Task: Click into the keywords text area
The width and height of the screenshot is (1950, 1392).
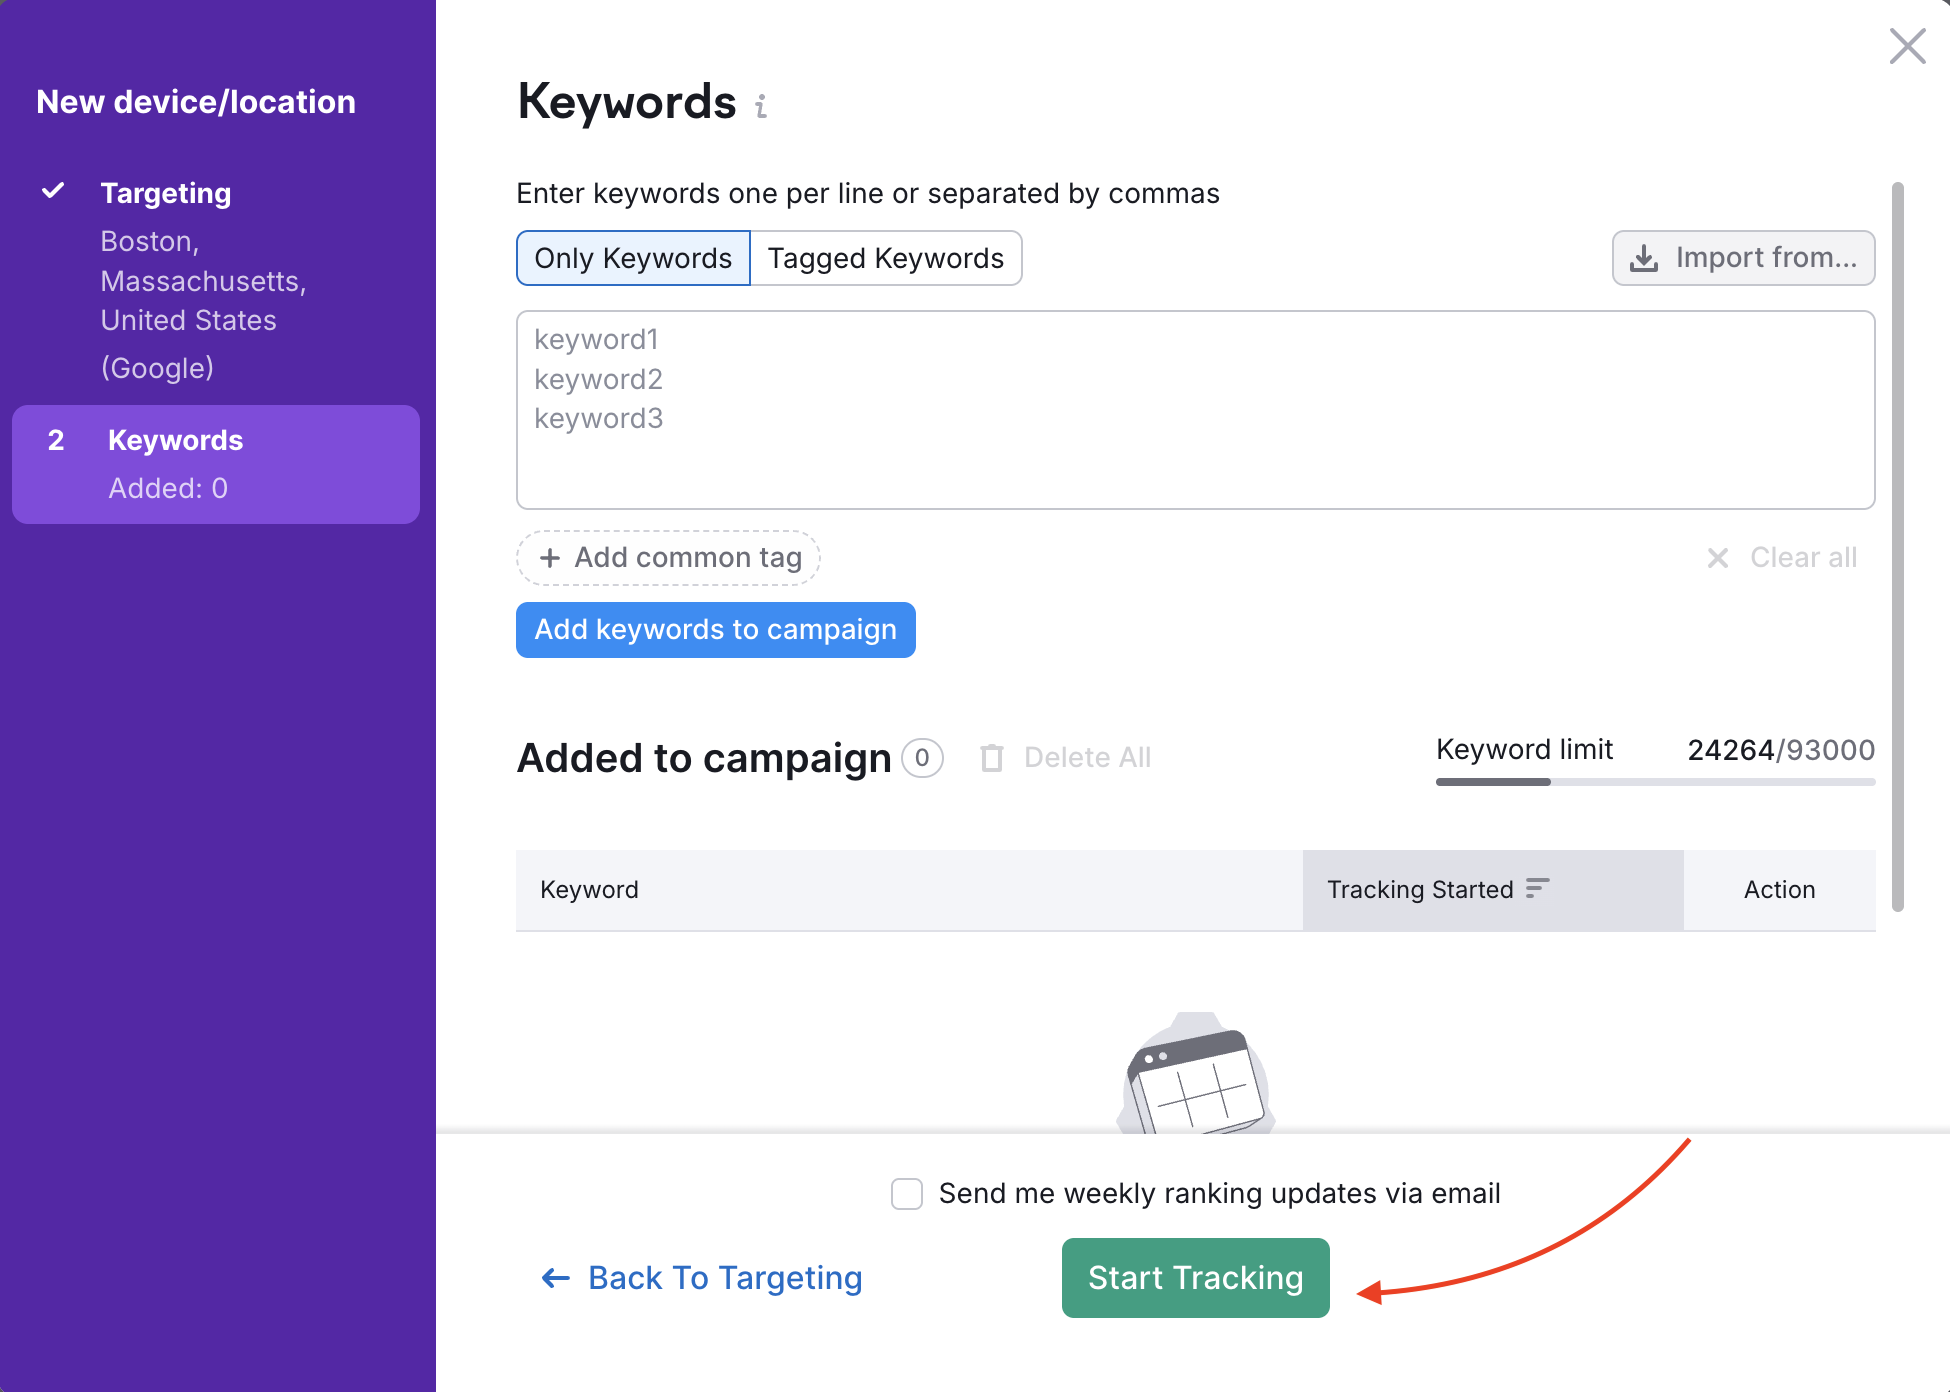Action: [1195, 410]
